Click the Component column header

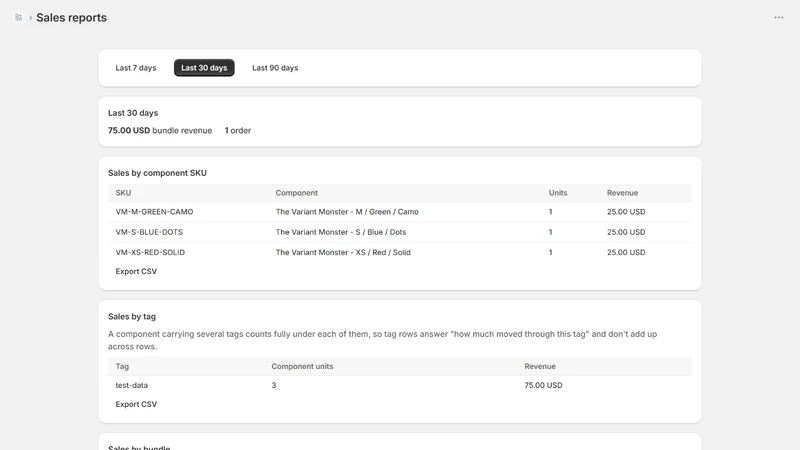click(x=296, y=193)
